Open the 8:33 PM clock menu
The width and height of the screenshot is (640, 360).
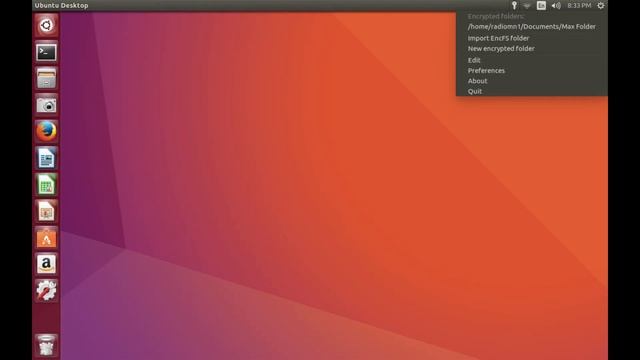click(579, 5)
